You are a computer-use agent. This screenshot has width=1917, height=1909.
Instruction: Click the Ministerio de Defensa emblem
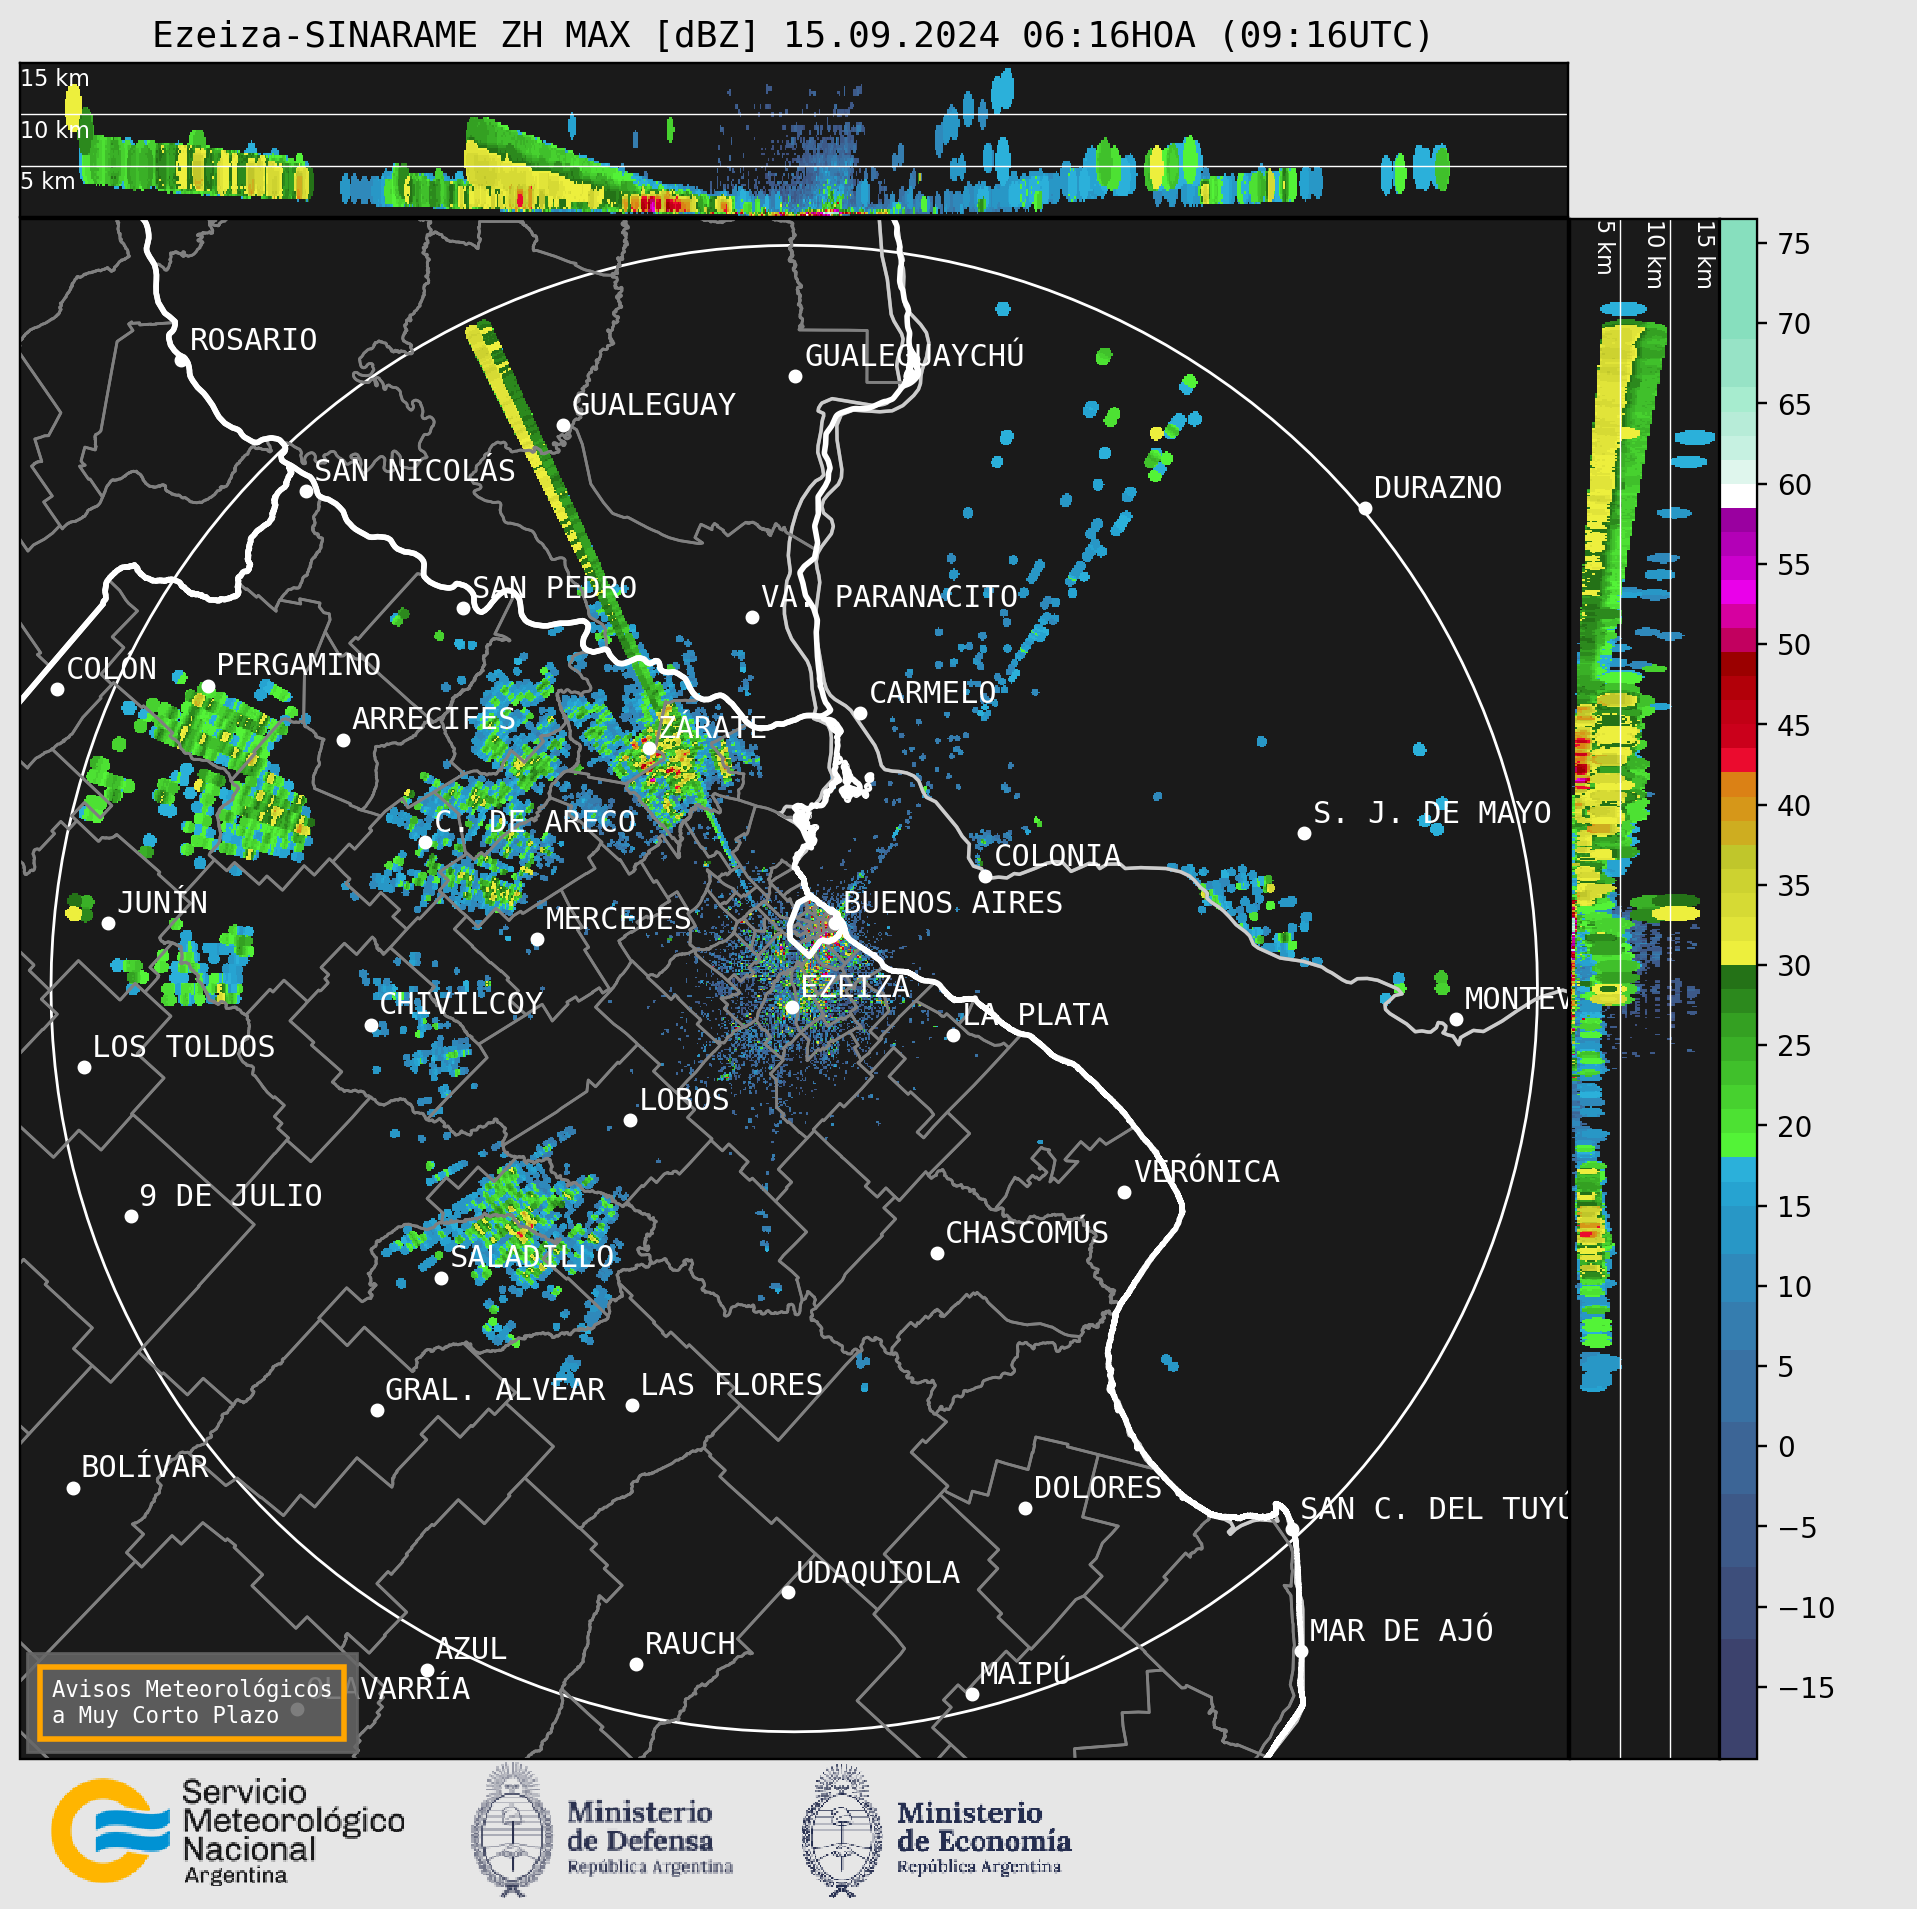512,1830
